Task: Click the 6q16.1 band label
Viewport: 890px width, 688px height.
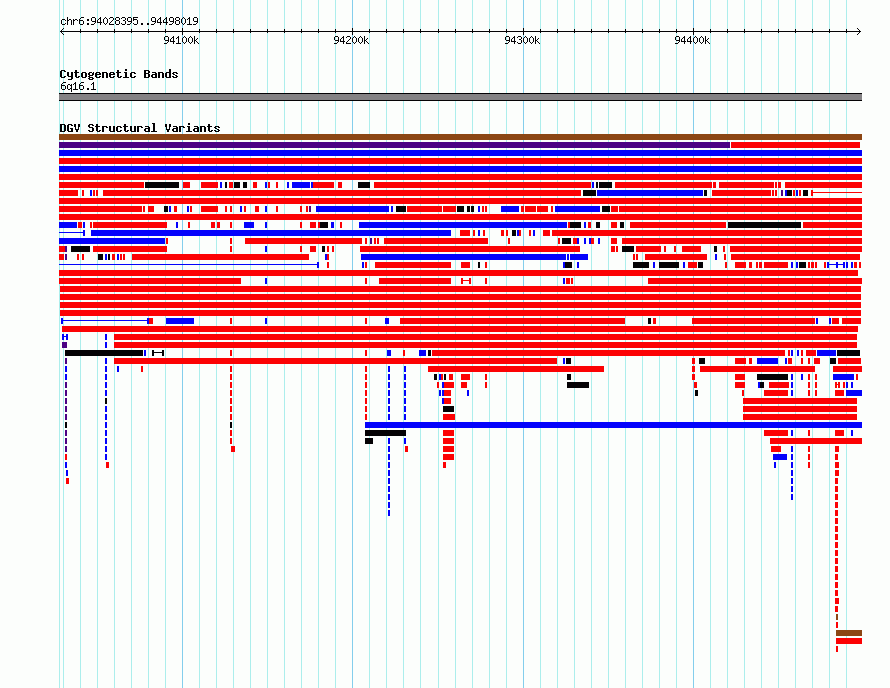Action: coord(78,86)
